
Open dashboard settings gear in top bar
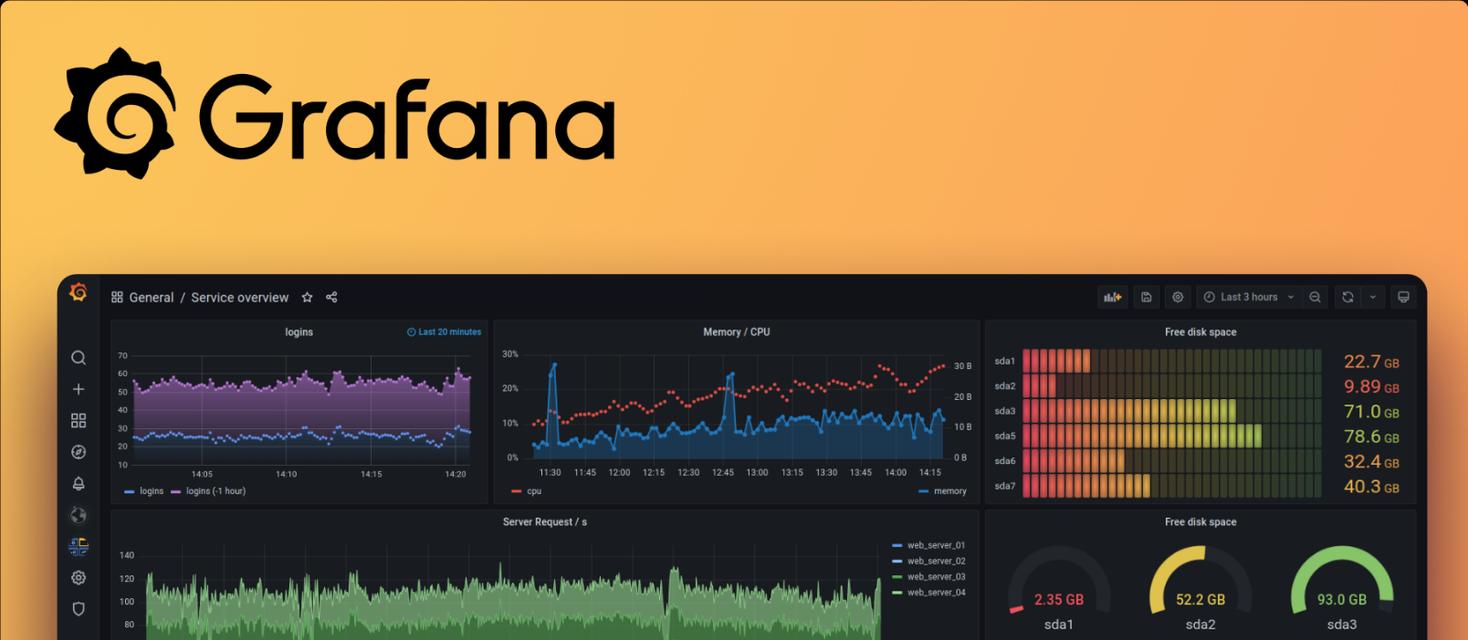click(x=1178, y=297)
